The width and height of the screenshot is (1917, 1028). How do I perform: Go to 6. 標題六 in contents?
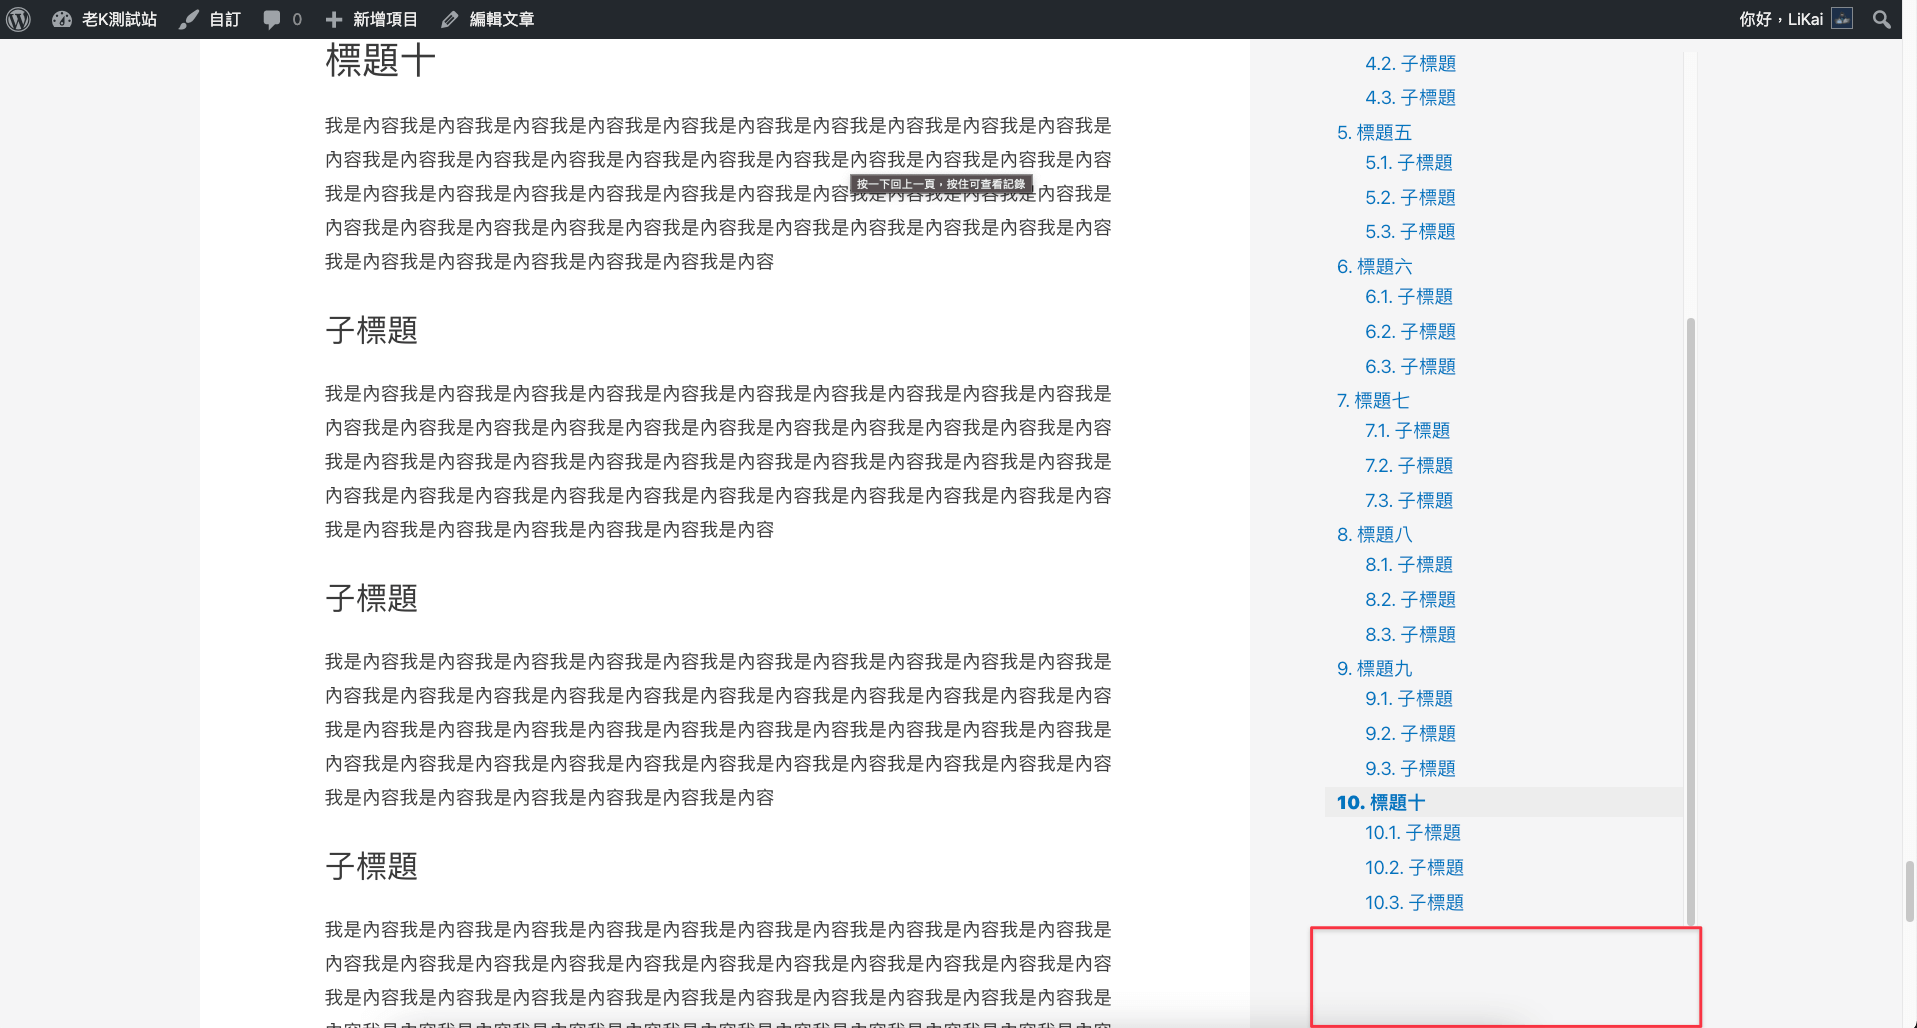click(x=1374, y=266)
